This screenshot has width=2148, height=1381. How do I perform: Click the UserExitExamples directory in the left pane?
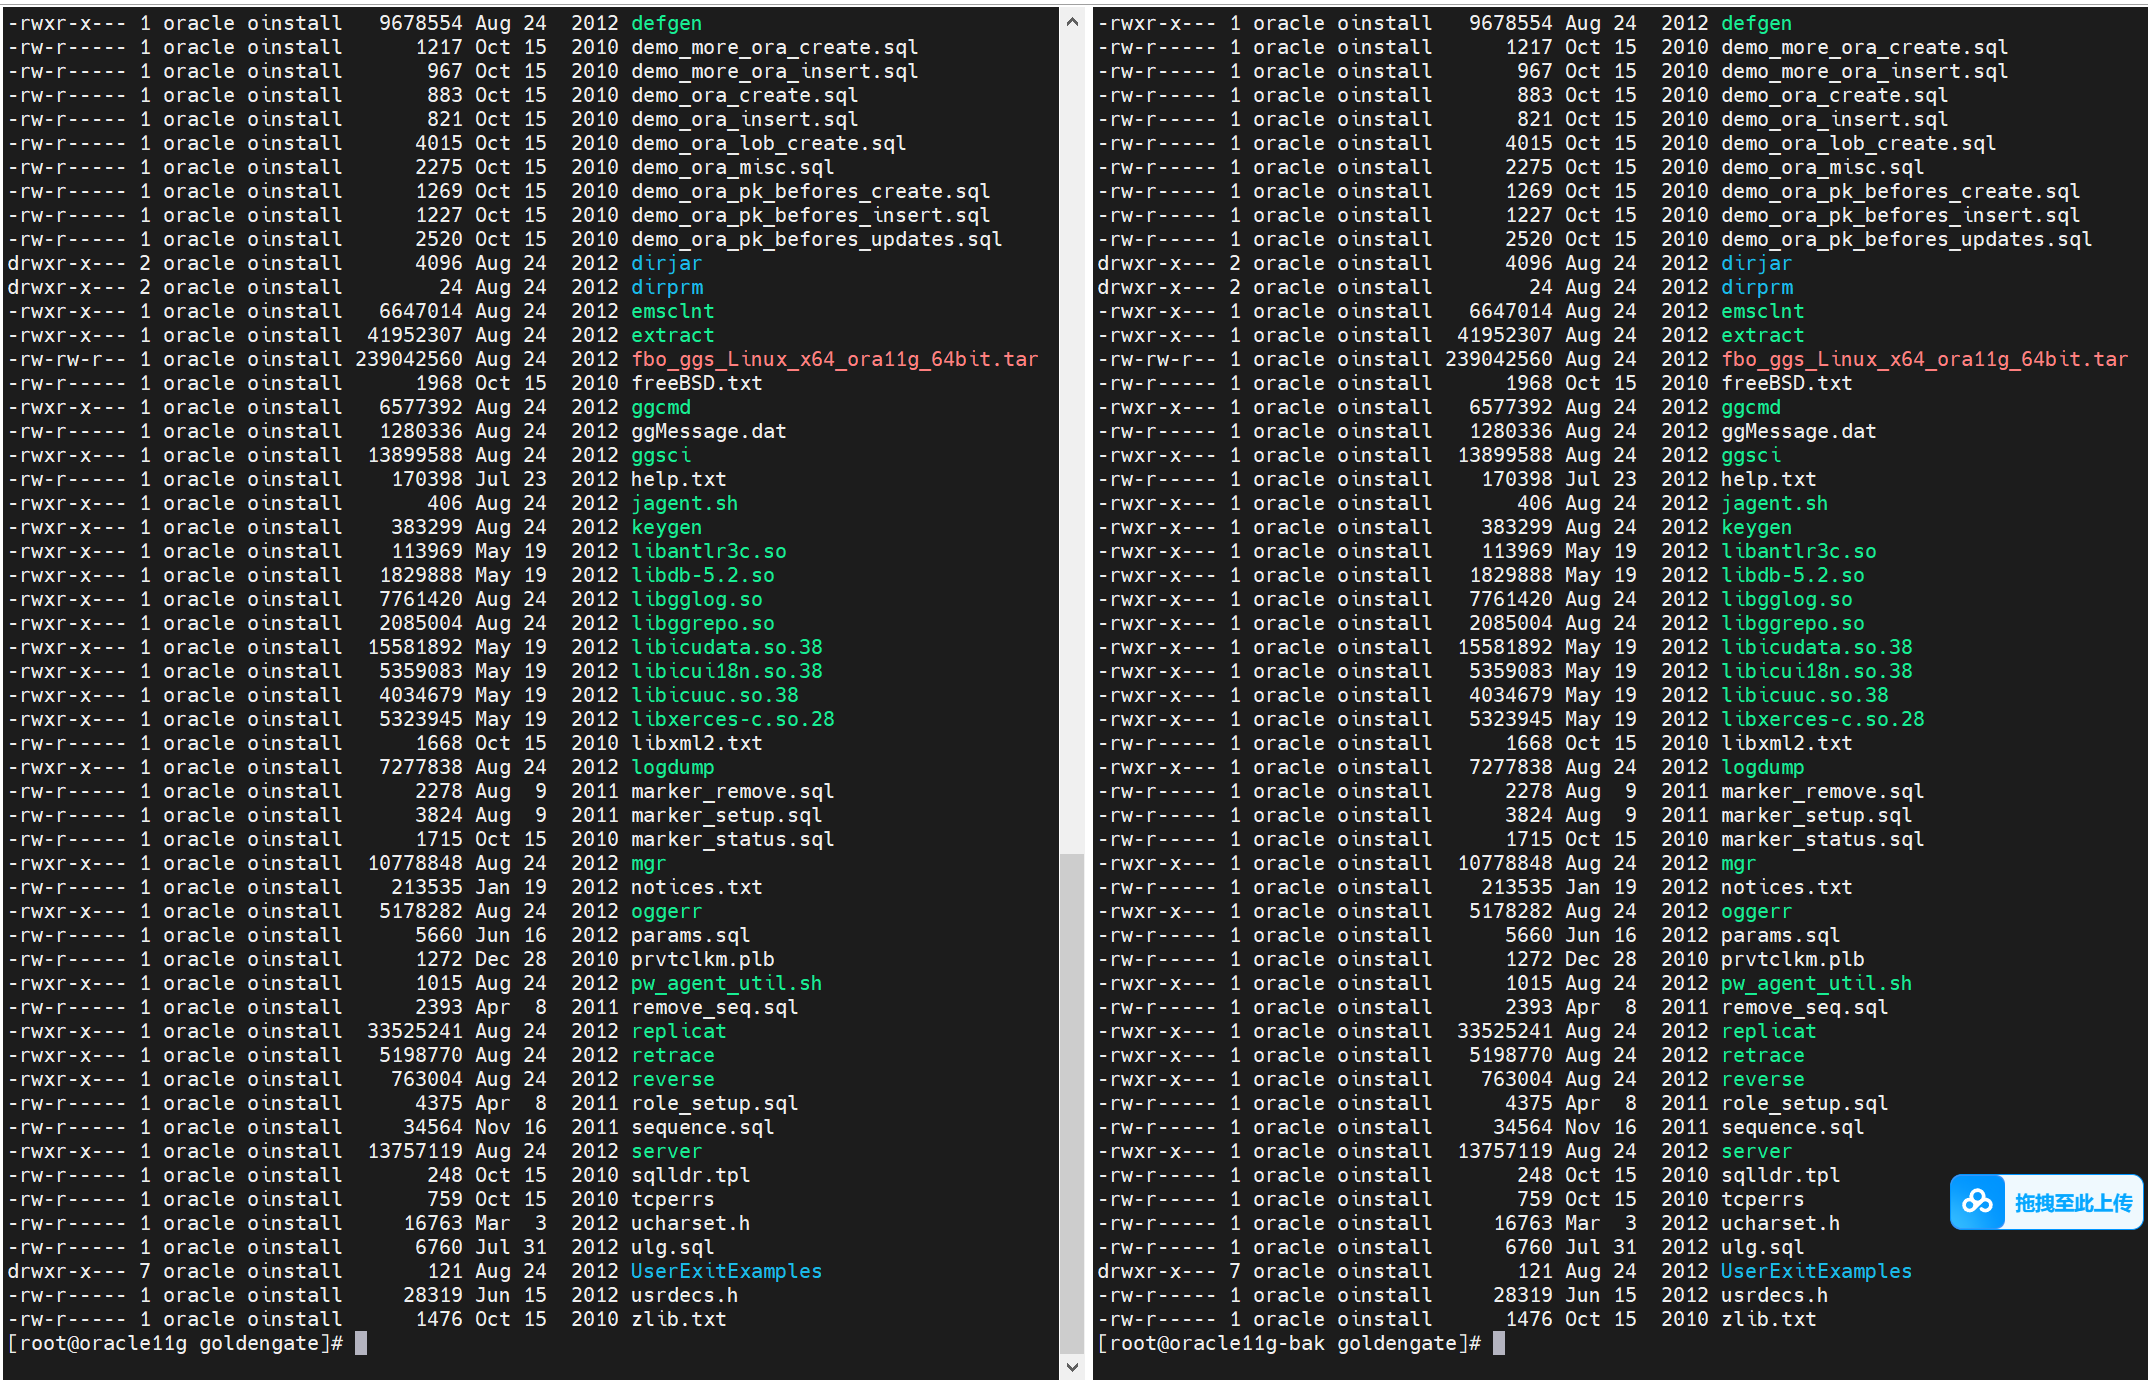[726, 1271]
